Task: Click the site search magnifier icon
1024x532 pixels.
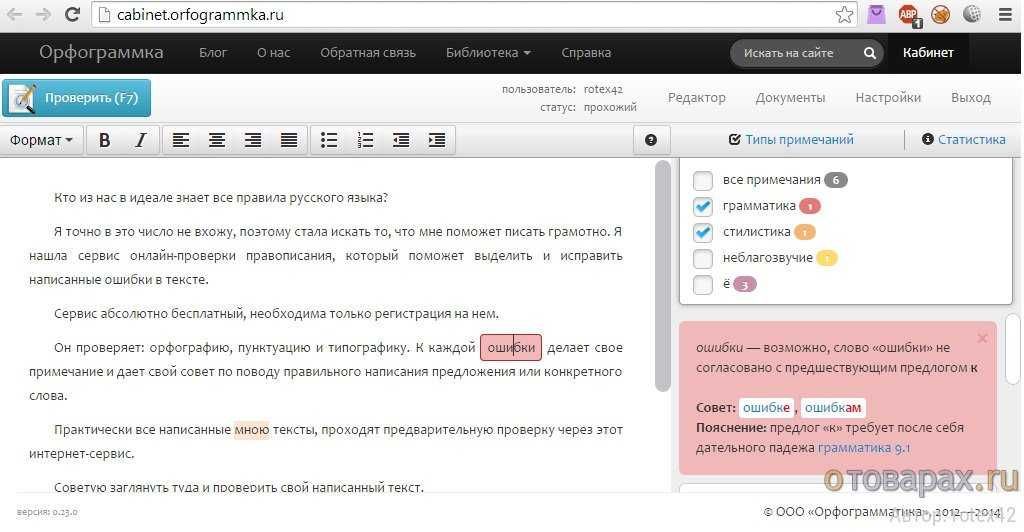Action: coord(869,53)
